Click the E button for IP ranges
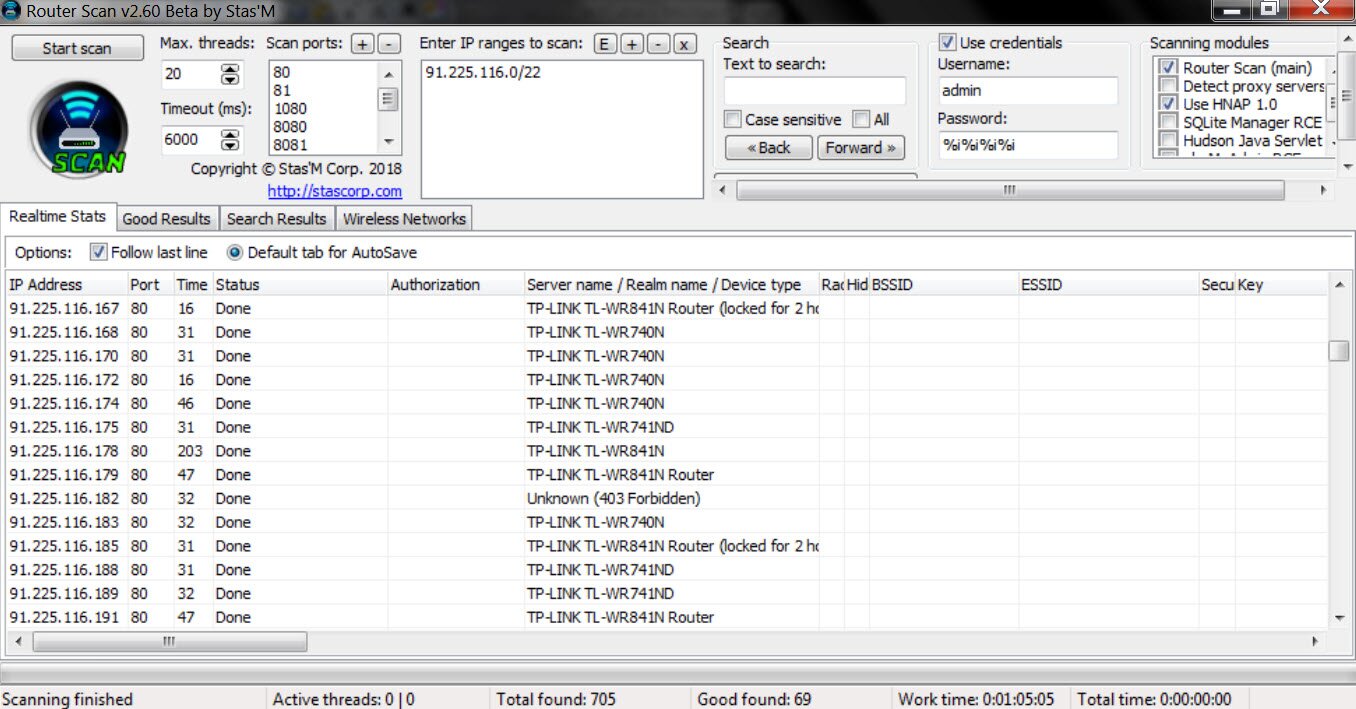1356x709 pixels. 605,44
